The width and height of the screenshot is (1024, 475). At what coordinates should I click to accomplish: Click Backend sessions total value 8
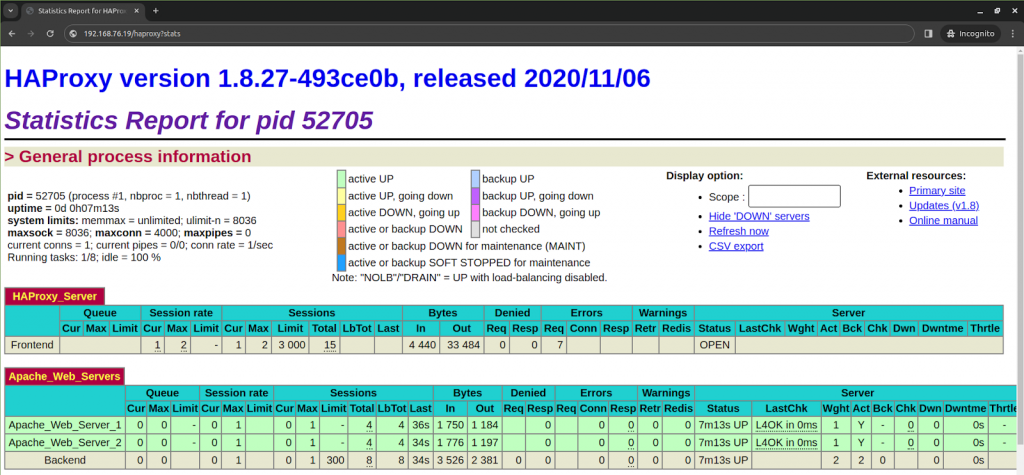pyautogui.click(x=370, y=460)
